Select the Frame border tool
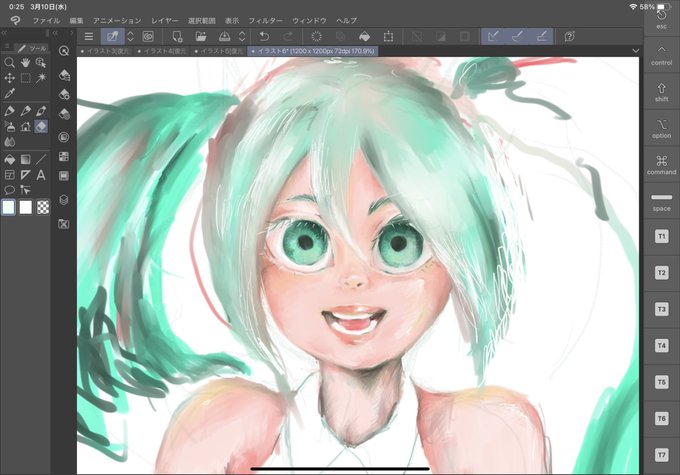This screenshot has height=475, width=680. pyautogui.click(x=10, y=175)
